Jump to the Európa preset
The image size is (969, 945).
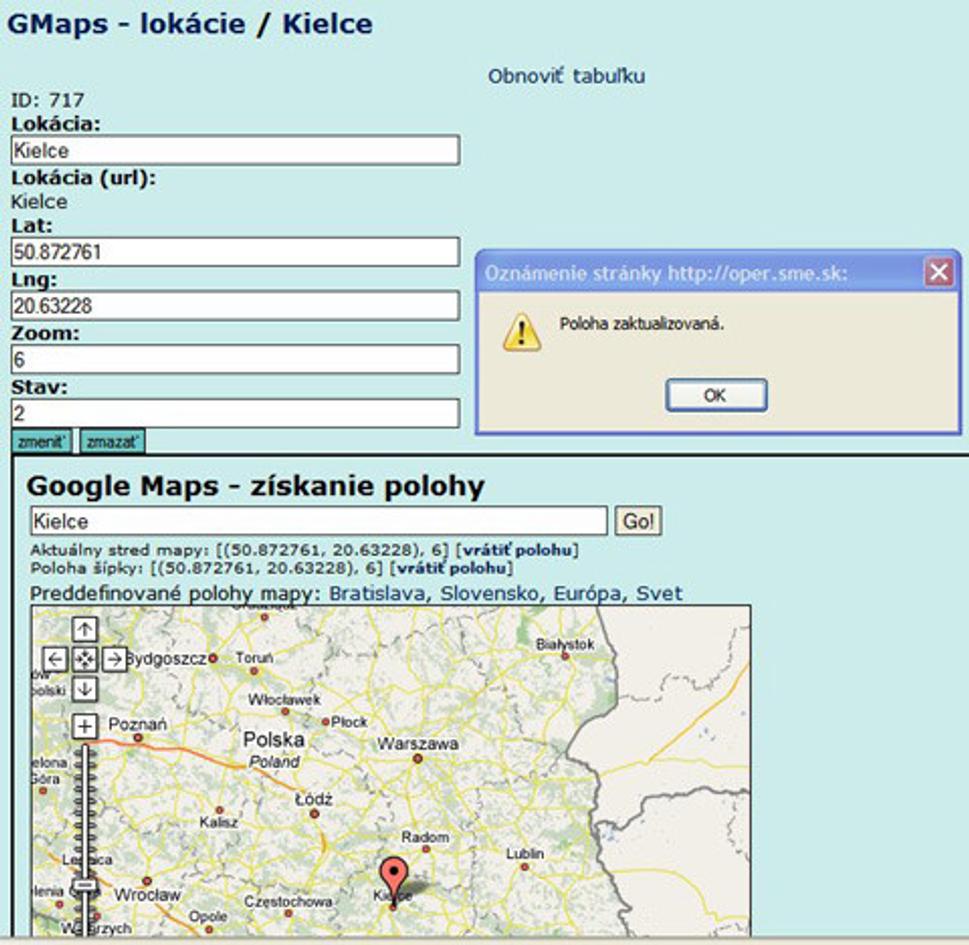pos(587,593)
